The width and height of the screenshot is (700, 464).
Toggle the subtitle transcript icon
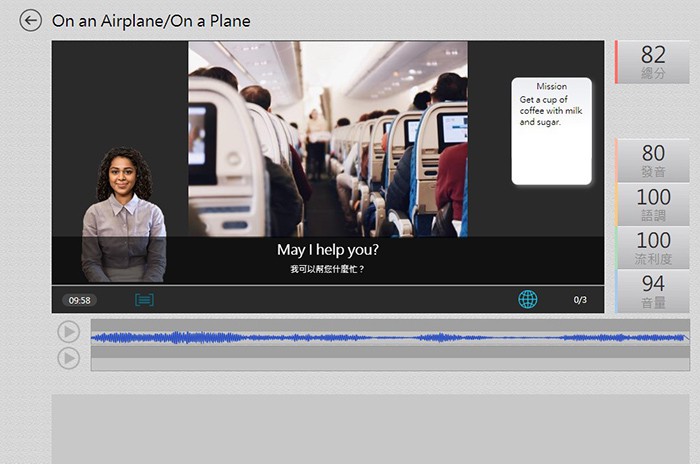(x=144, y=300)
